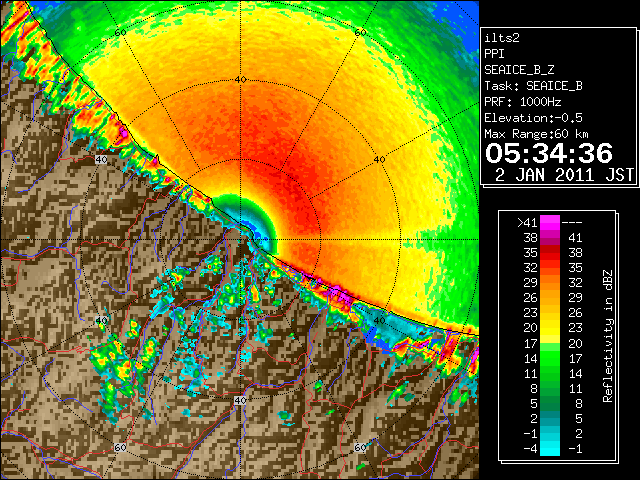Viewport: 640px width, 480px height.
Task: Select the '-4' legend lower bound value
Action: [530, 449]
